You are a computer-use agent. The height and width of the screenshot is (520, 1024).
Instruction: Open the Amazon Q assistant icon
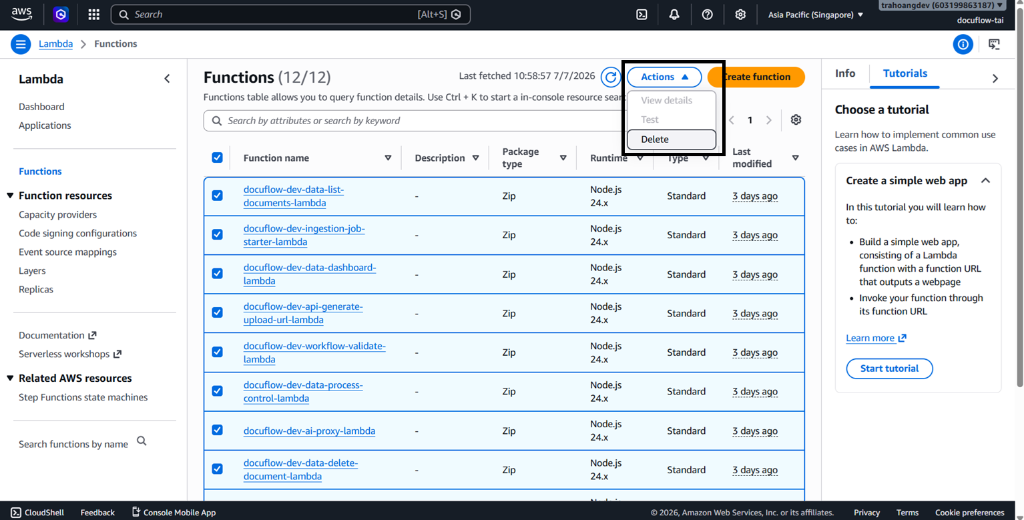61,14
